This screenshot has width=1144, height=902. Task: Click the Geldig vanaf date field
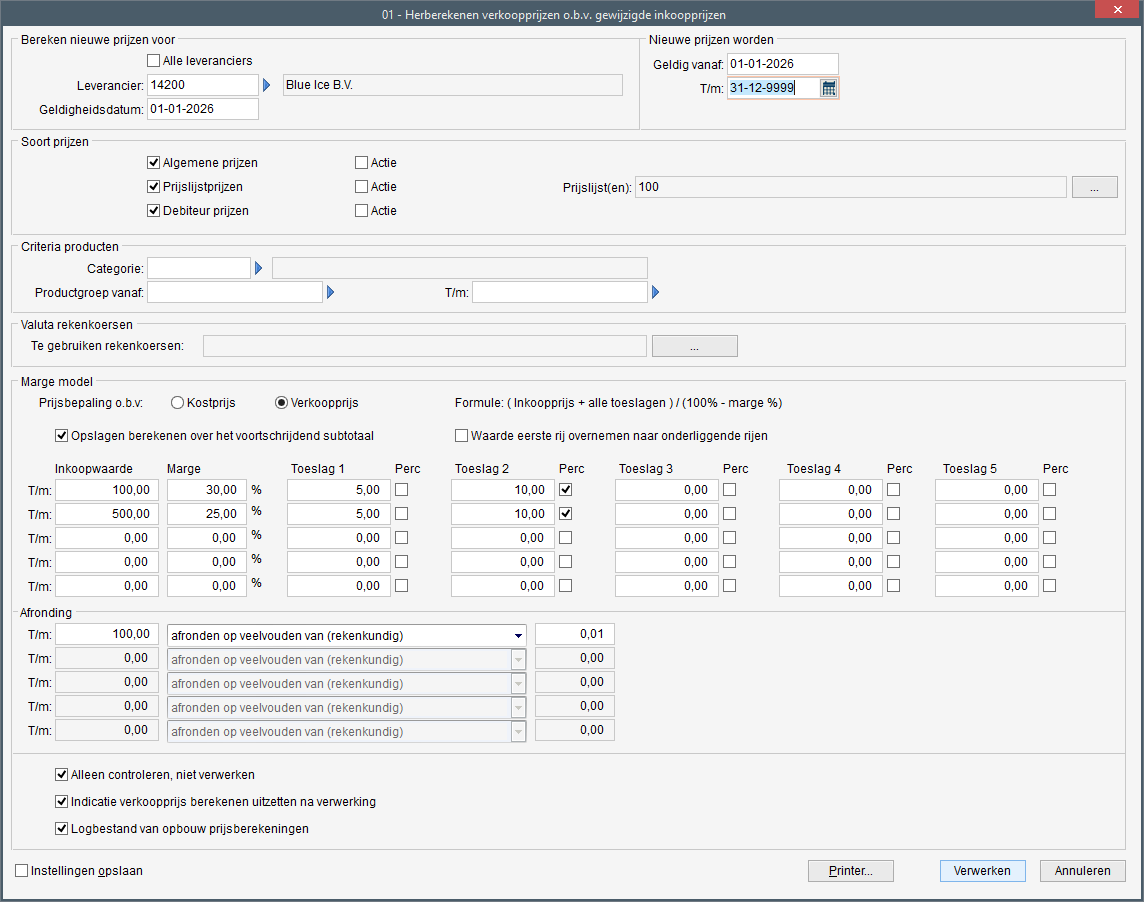[782, 64]
